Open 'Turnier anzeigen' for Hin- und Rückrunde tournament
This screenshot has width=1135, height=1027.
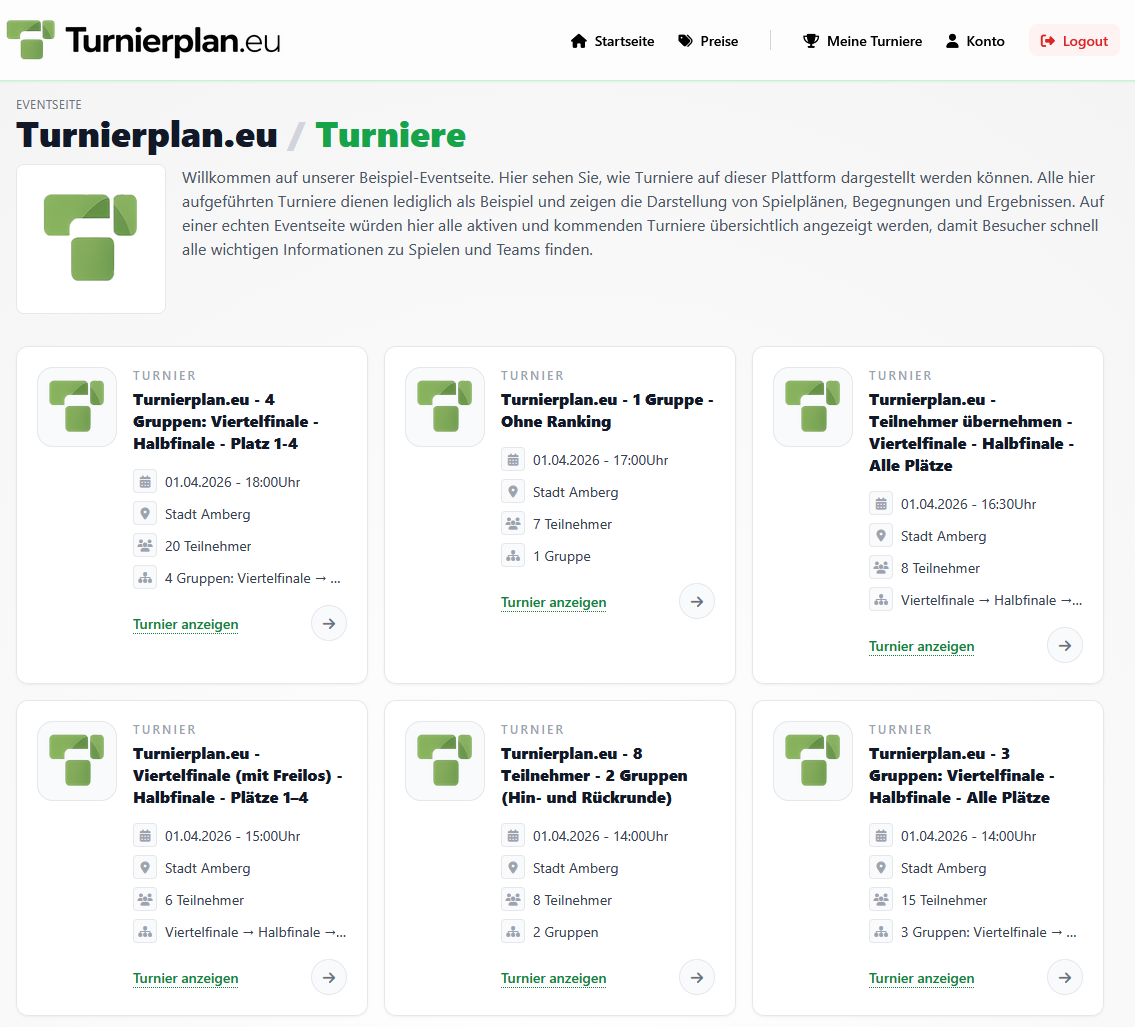(554, 979)
